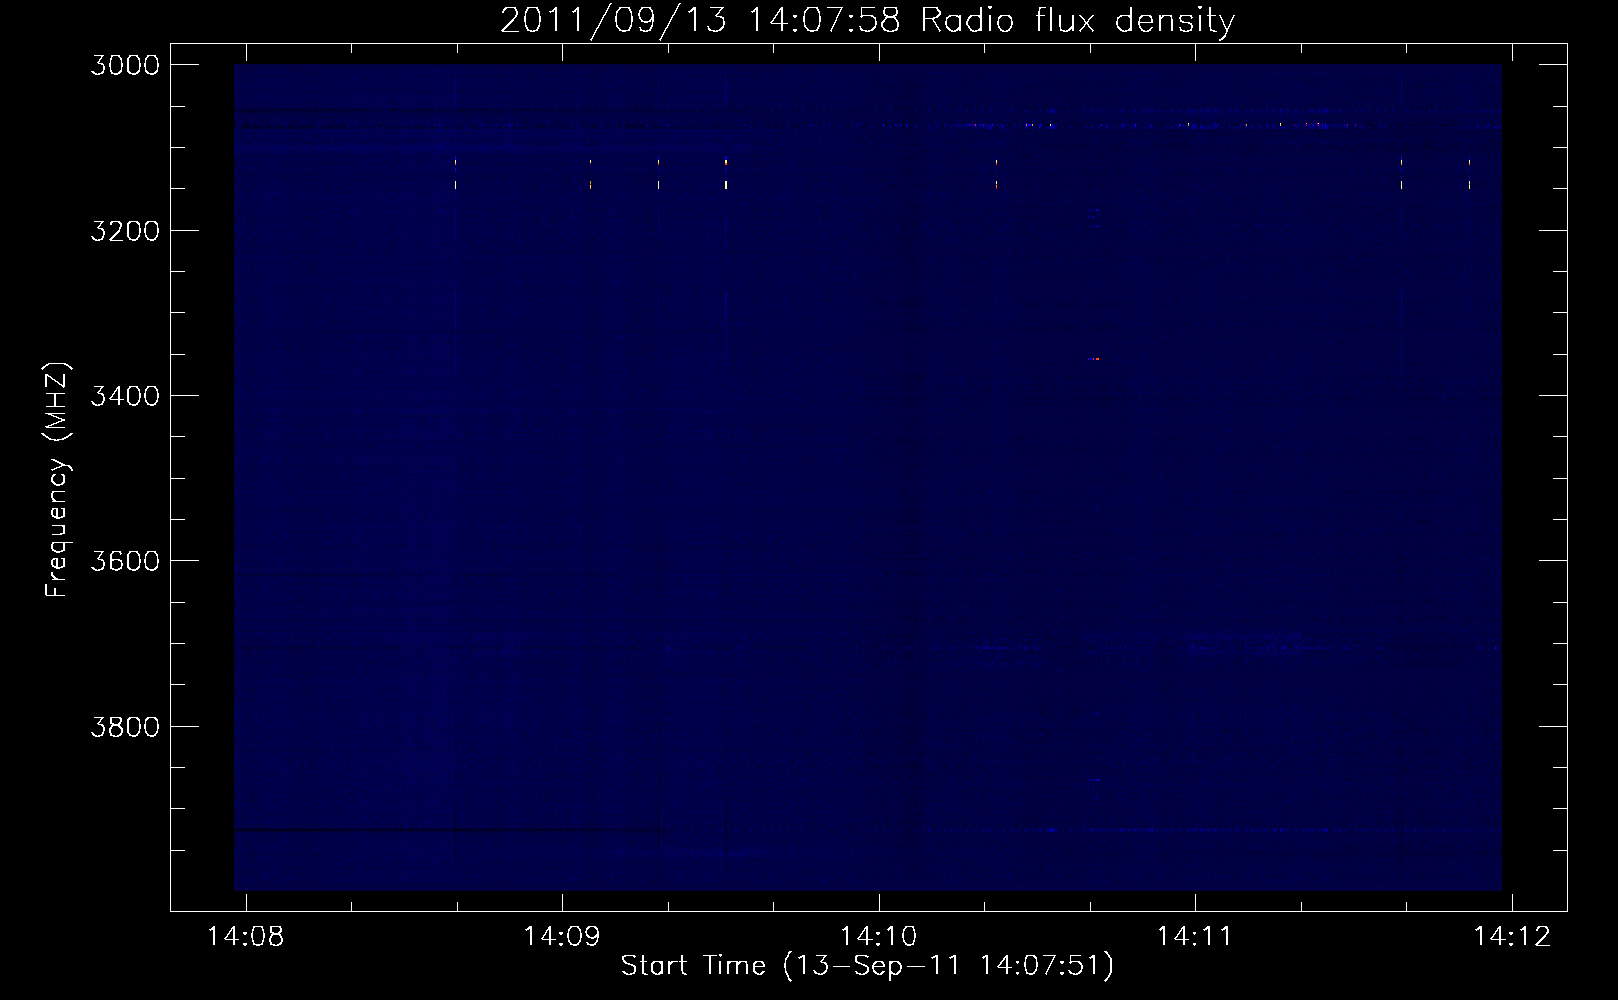Click the "Frequency (MHZ)" axis label
1618x1000 pixels.
[58, 480]
